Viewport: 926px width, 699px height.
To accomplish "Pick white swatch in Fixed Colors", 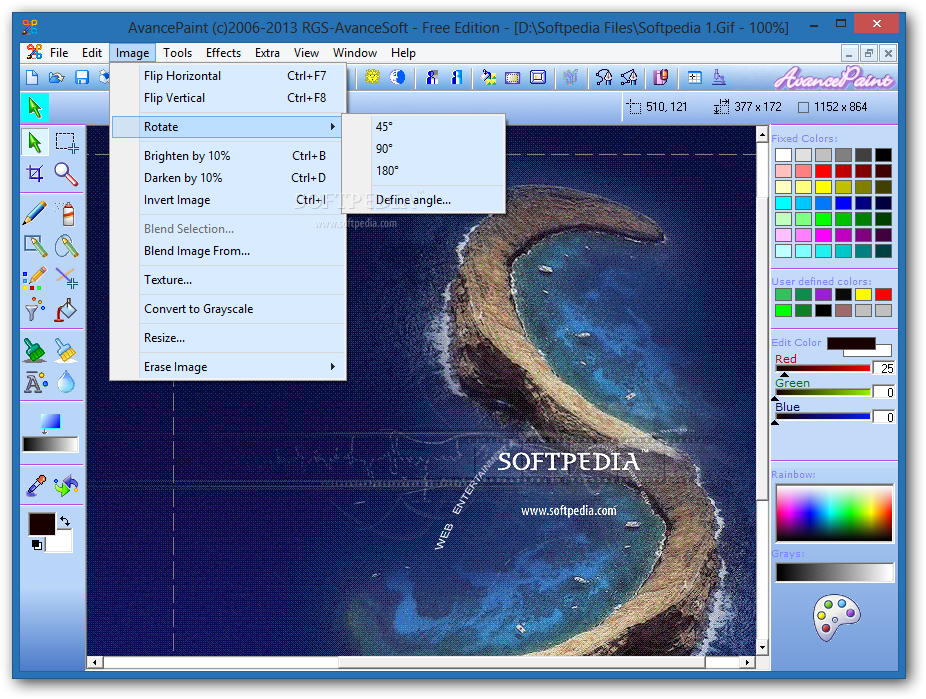I will pos(783,155).
